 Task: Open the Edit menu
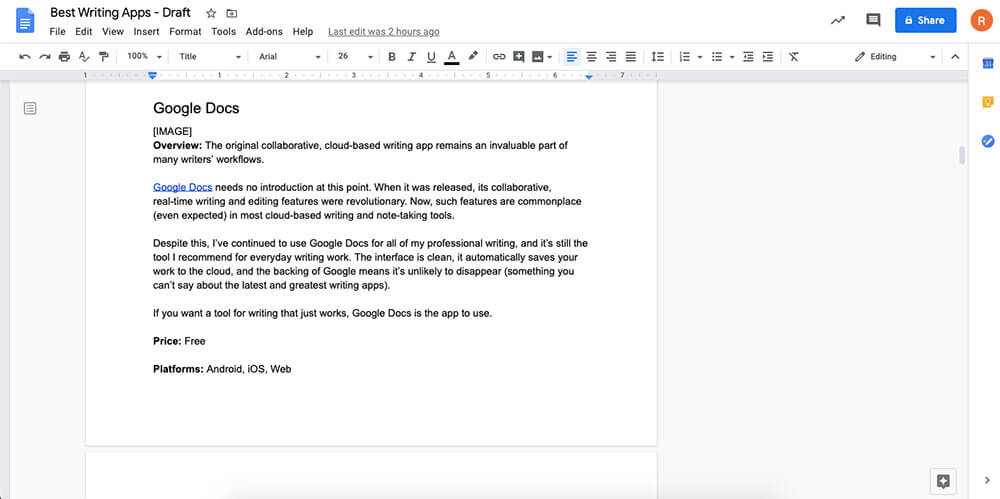point(84,31)
